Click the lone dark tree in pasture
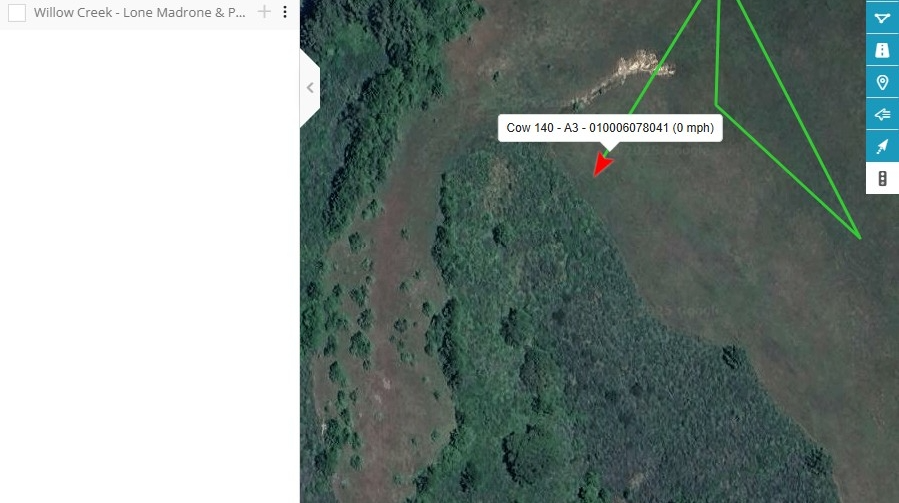The width and height of the screenshot is (899, 503). click(x=732, y=356)
